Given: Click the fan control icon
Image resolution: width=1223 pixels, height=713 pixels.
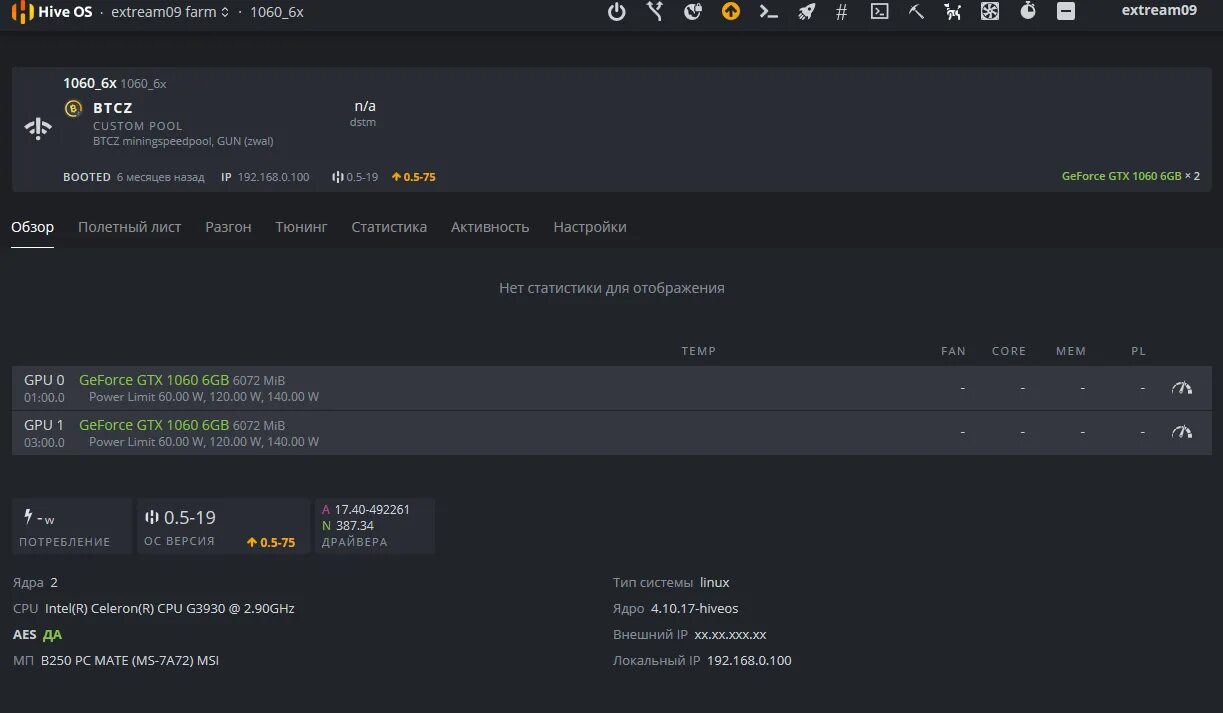Looking at the screenshot, I should (x=990, y=12).
